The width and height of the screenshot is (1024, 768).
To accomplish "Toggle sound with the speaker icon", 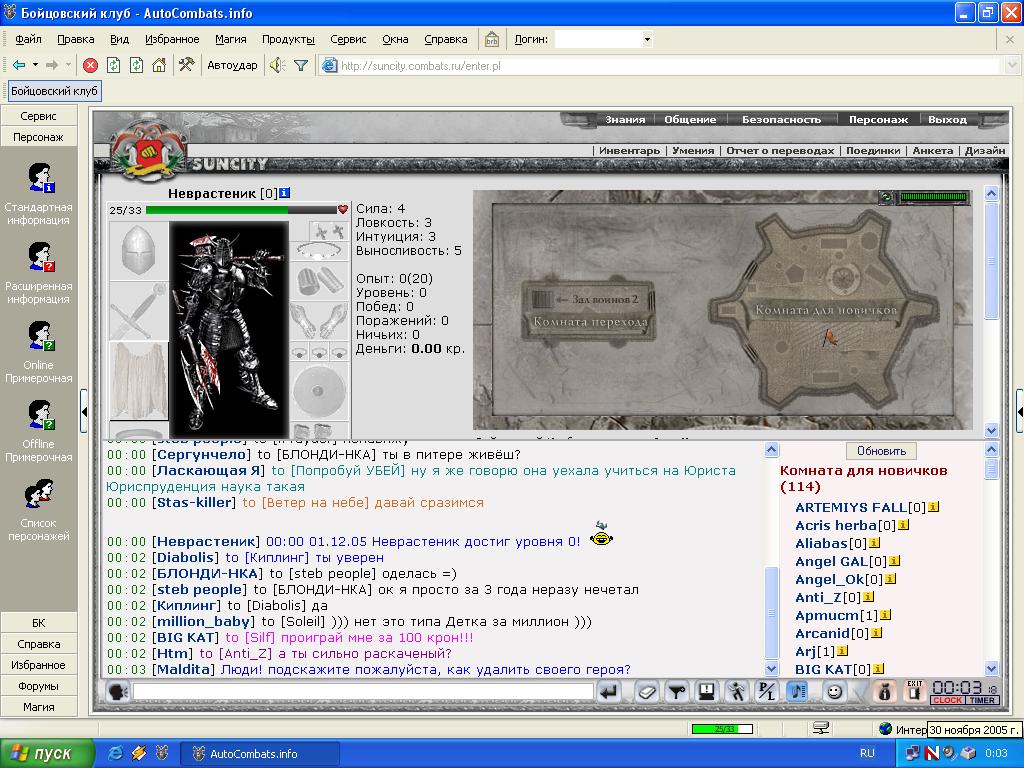I will (x=278, y=65).
